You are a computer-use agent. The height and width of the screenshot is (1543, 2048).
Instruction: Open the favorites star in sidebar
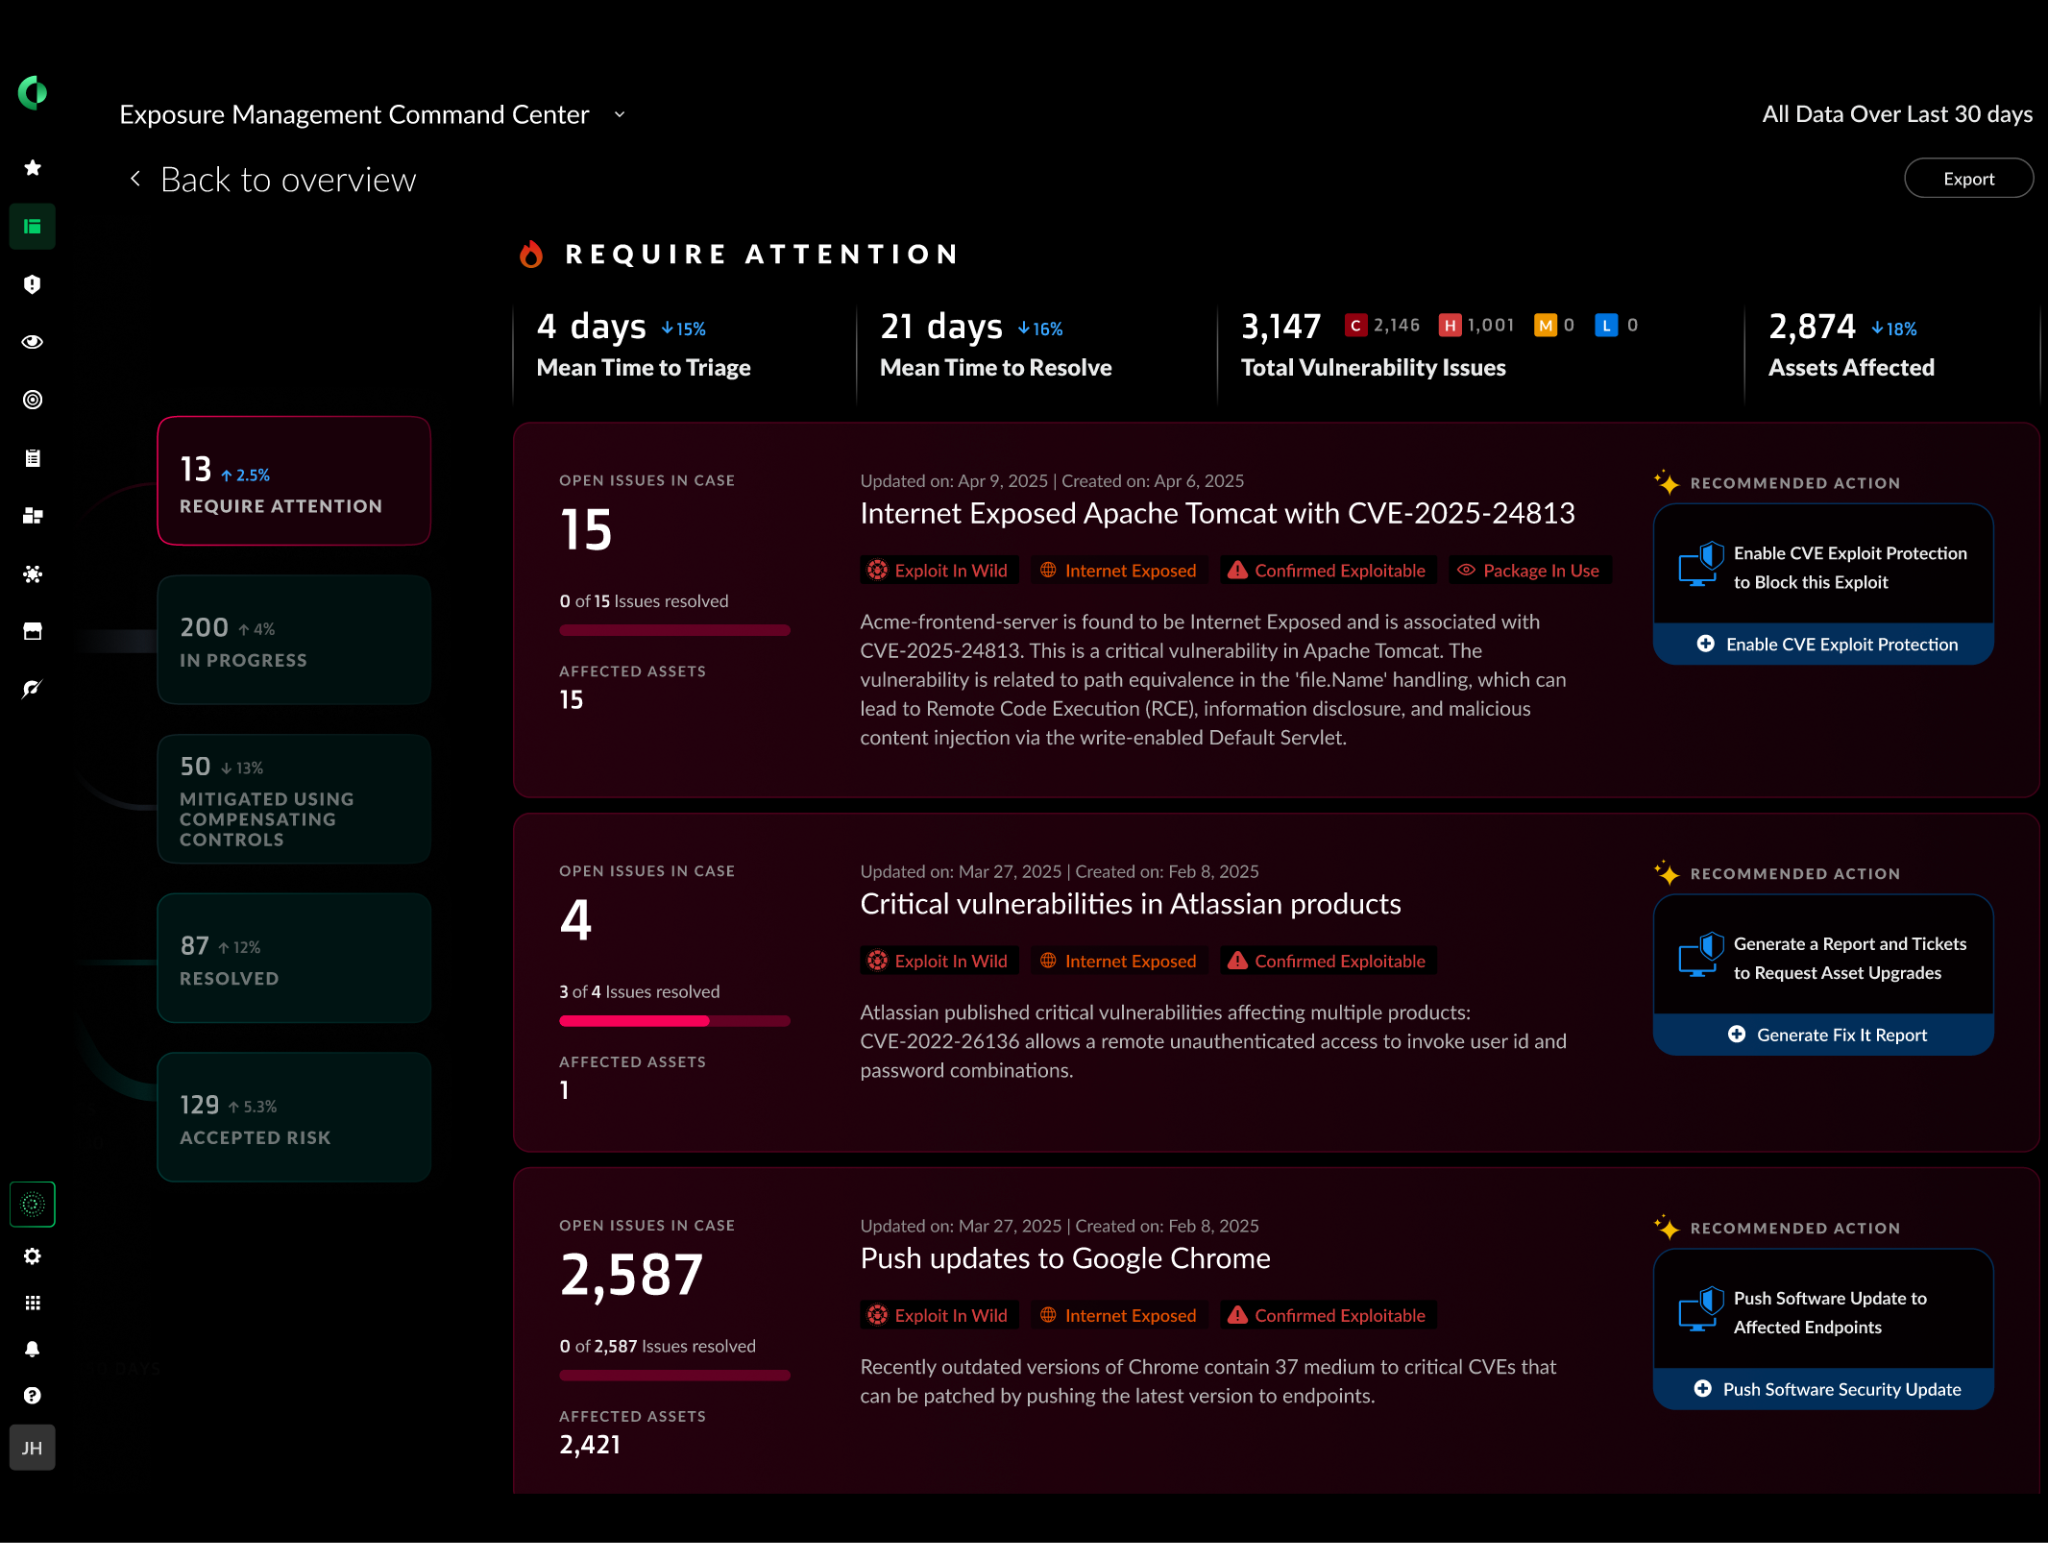(x=32, y=168)
